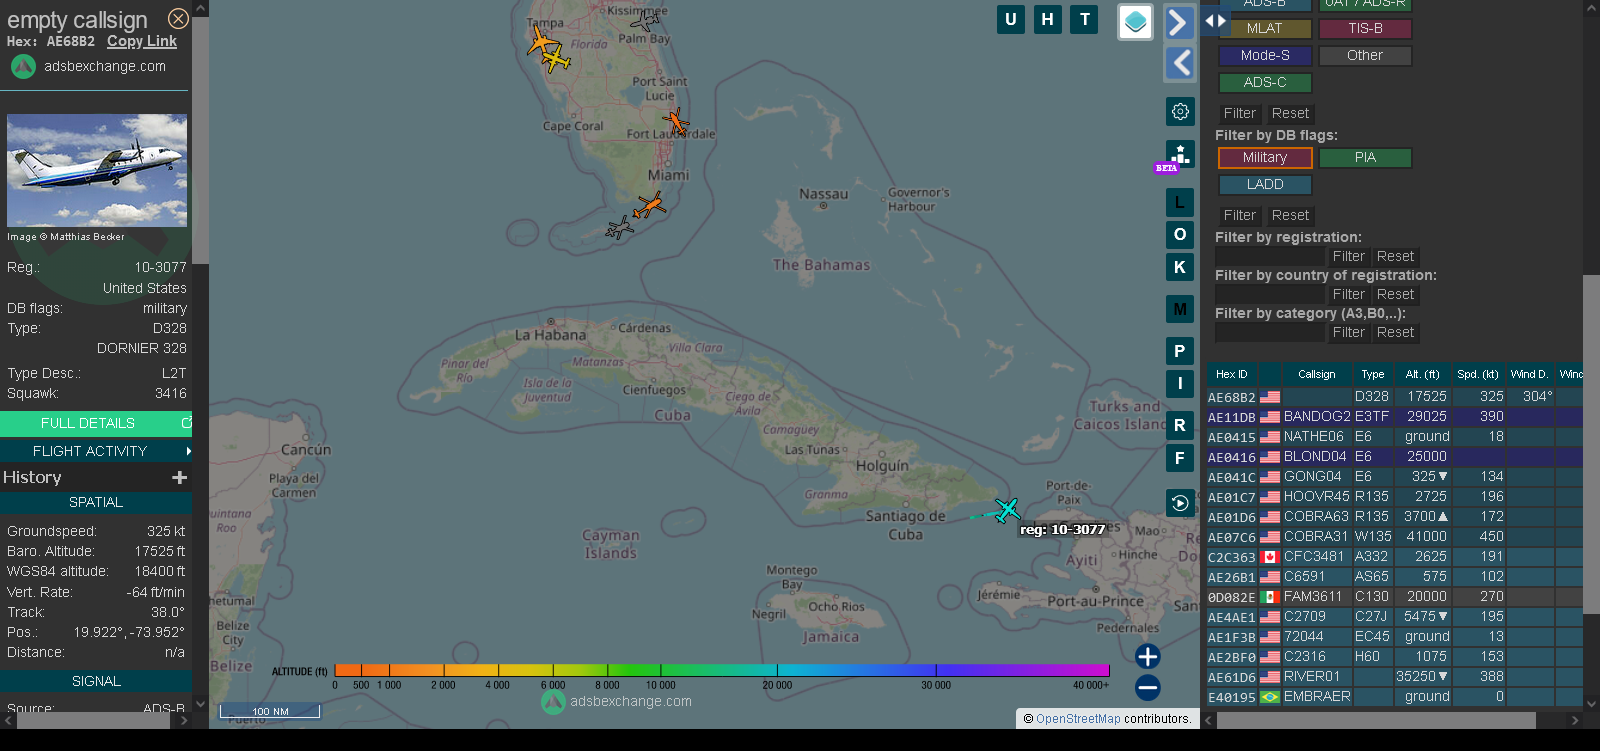Click the category filter input field
The image size is (1600, 751).
[1269, 332]
